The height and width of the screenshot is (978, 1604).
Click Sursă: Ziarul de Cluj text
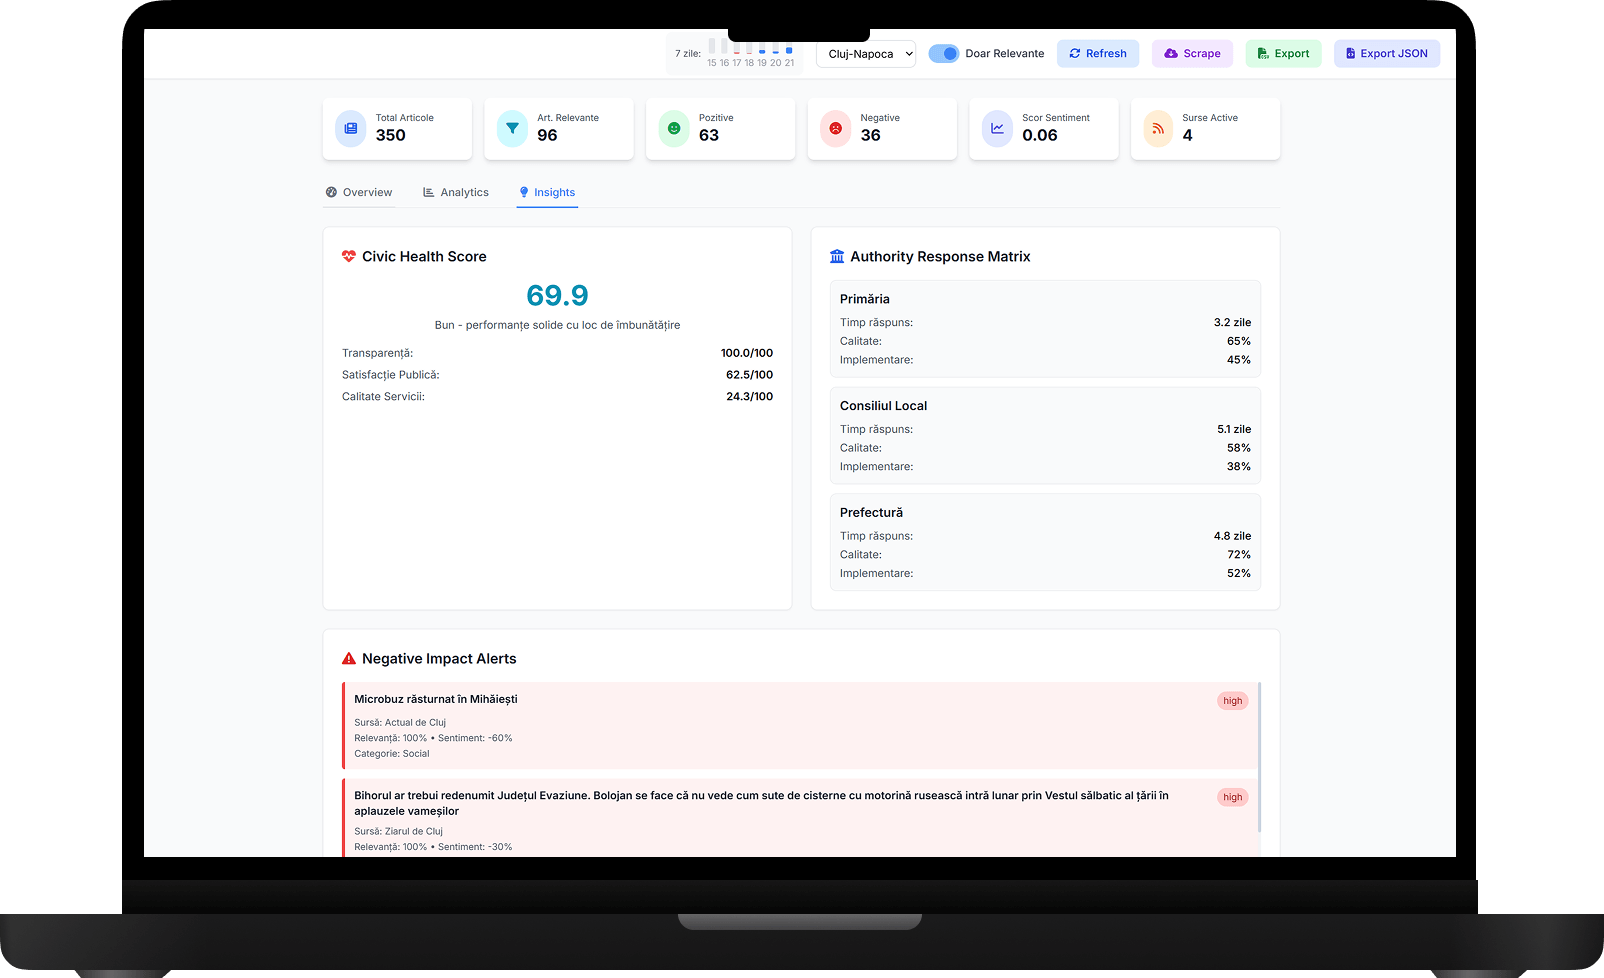[x=398, y=831]
